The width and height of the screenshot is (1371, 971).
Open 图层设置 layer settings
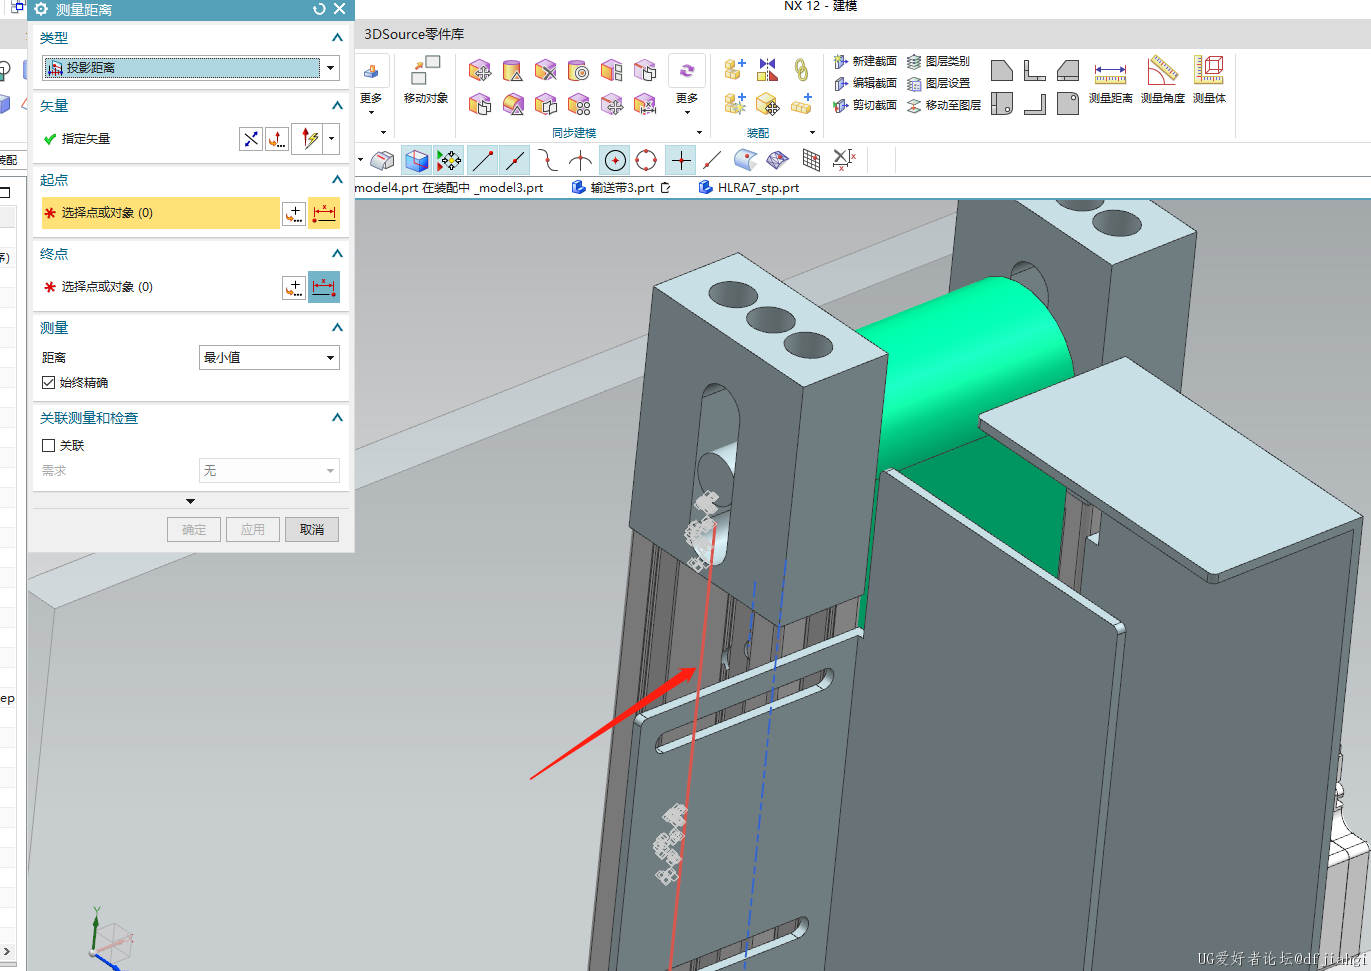pos(938,83)
